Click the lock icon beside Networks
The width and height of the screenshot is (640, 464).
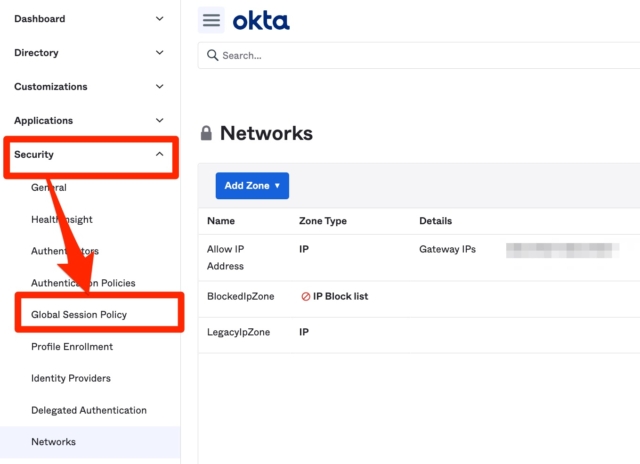pos(206,133)
